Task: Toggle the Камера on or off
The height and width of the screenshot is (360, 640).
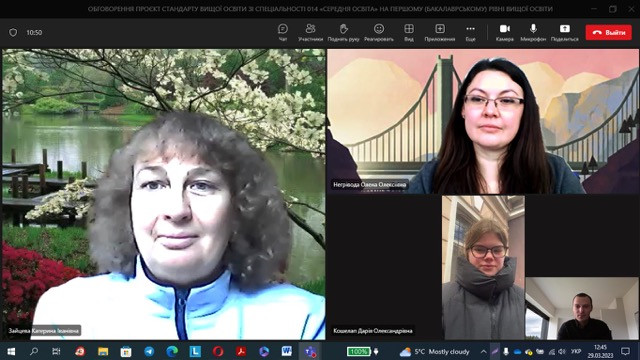Action: tap(504, 32)
